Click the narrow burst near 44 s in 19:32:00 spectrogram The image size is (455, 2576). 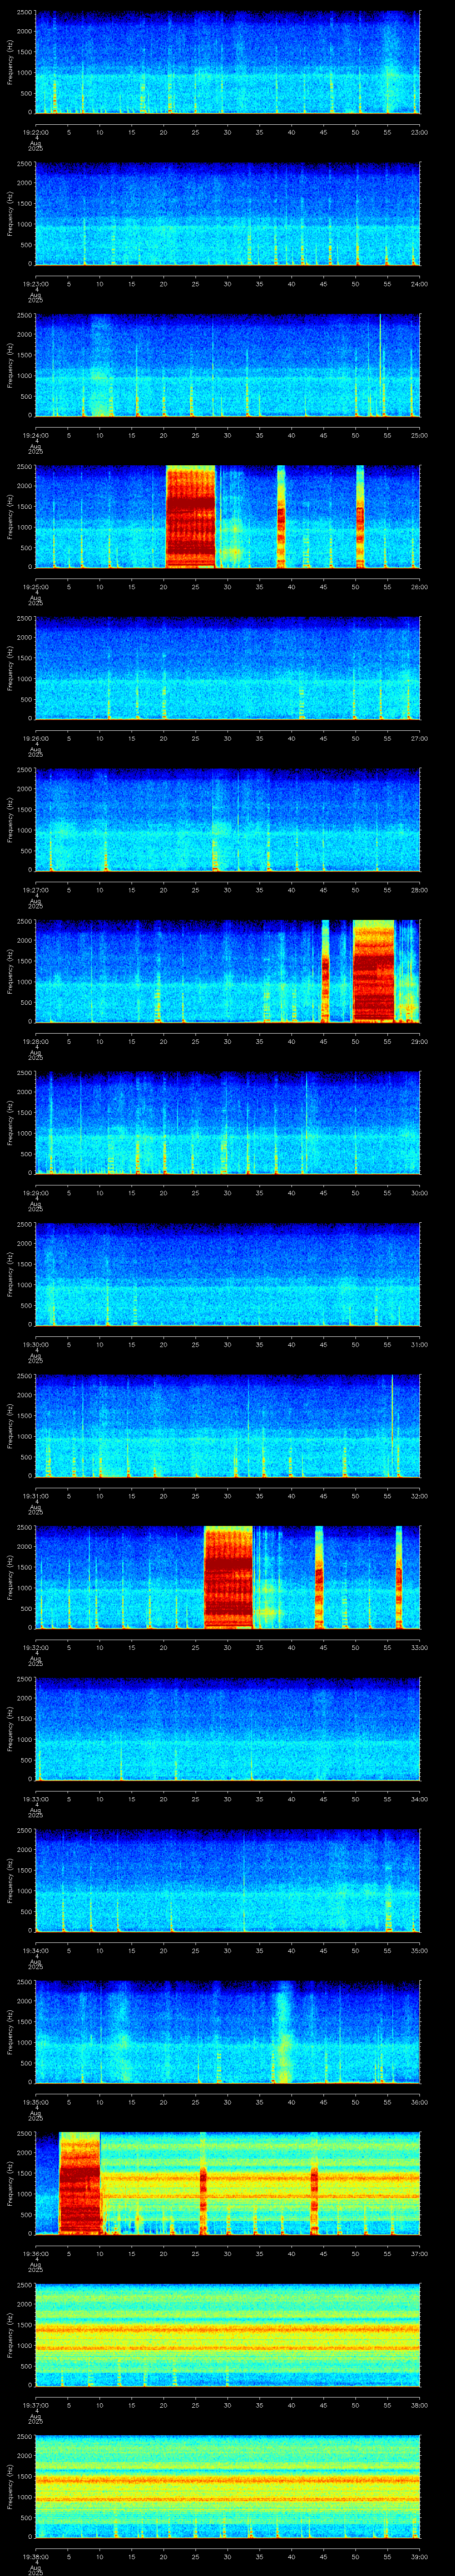320,1577
